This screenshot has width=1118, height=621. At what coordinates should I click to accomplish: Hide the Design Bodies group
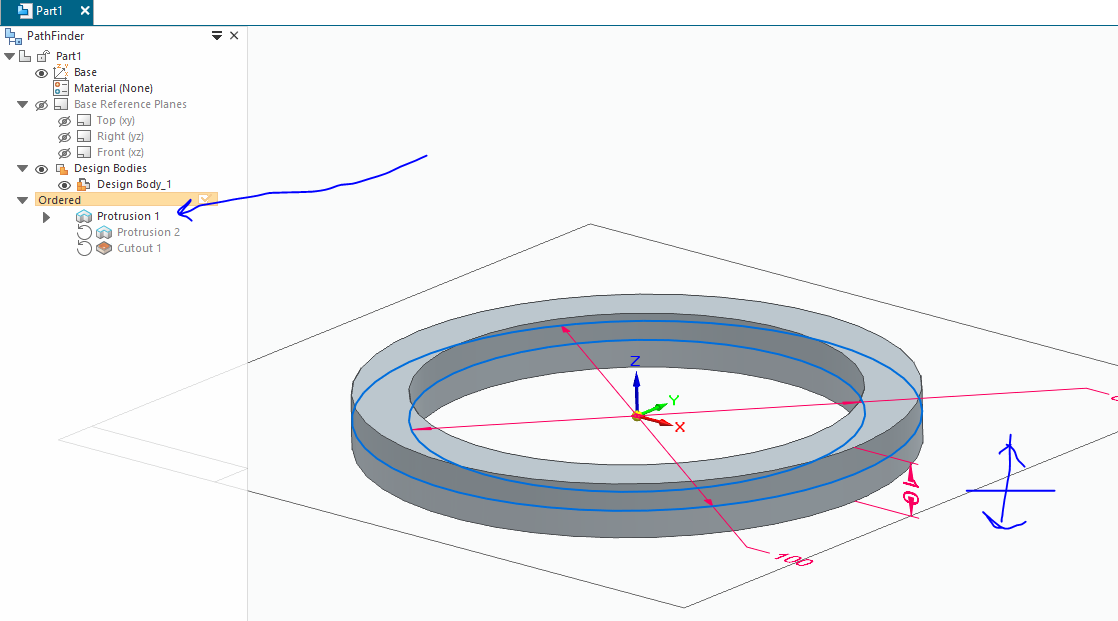(x=41, y=169)
